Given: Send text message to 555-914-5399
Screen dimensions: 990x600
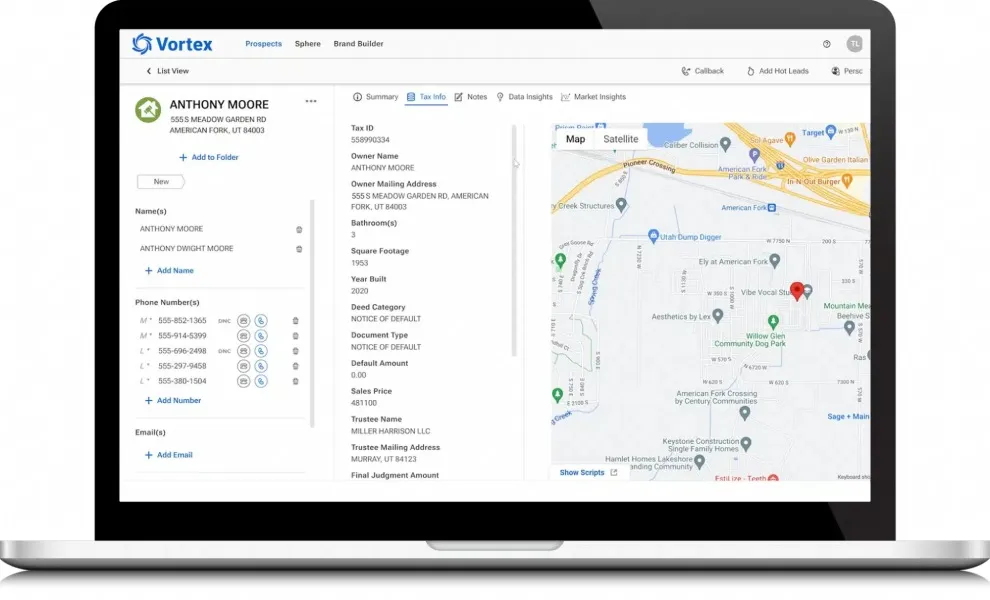Looking at the screenshot, I should coord(243,336).
